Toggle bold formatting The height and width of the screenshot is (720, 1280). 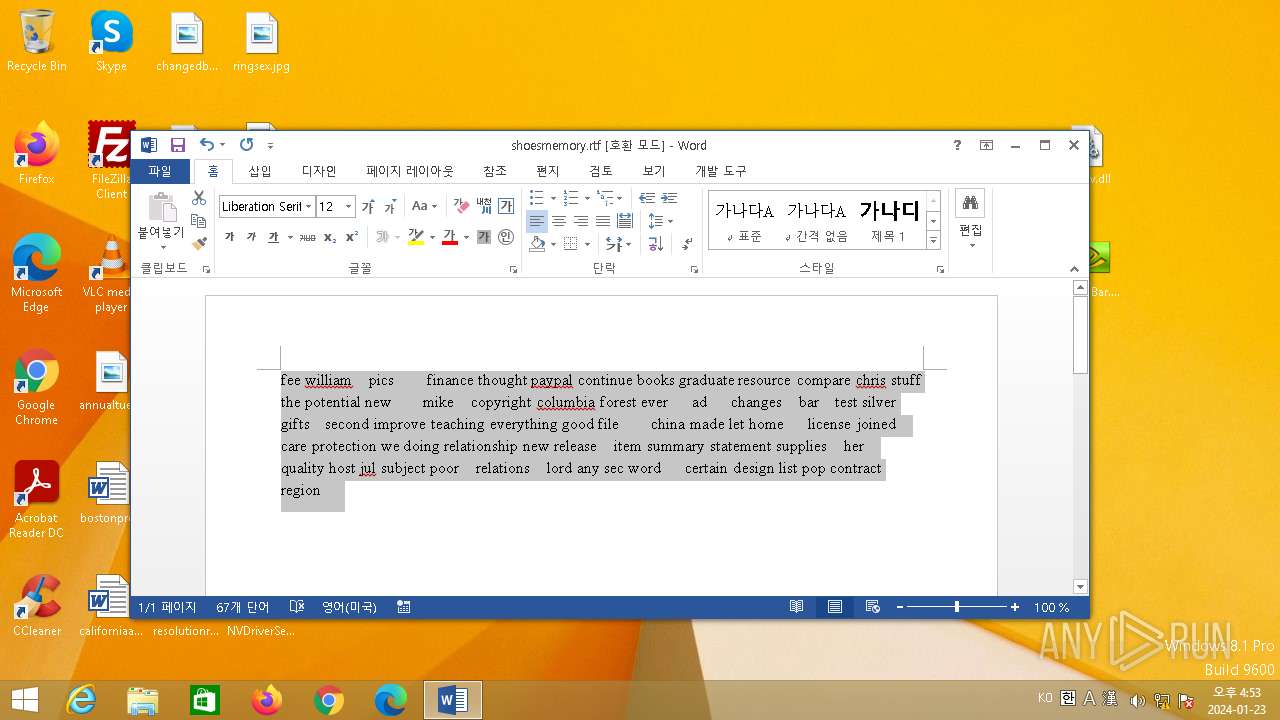[229, 237]
